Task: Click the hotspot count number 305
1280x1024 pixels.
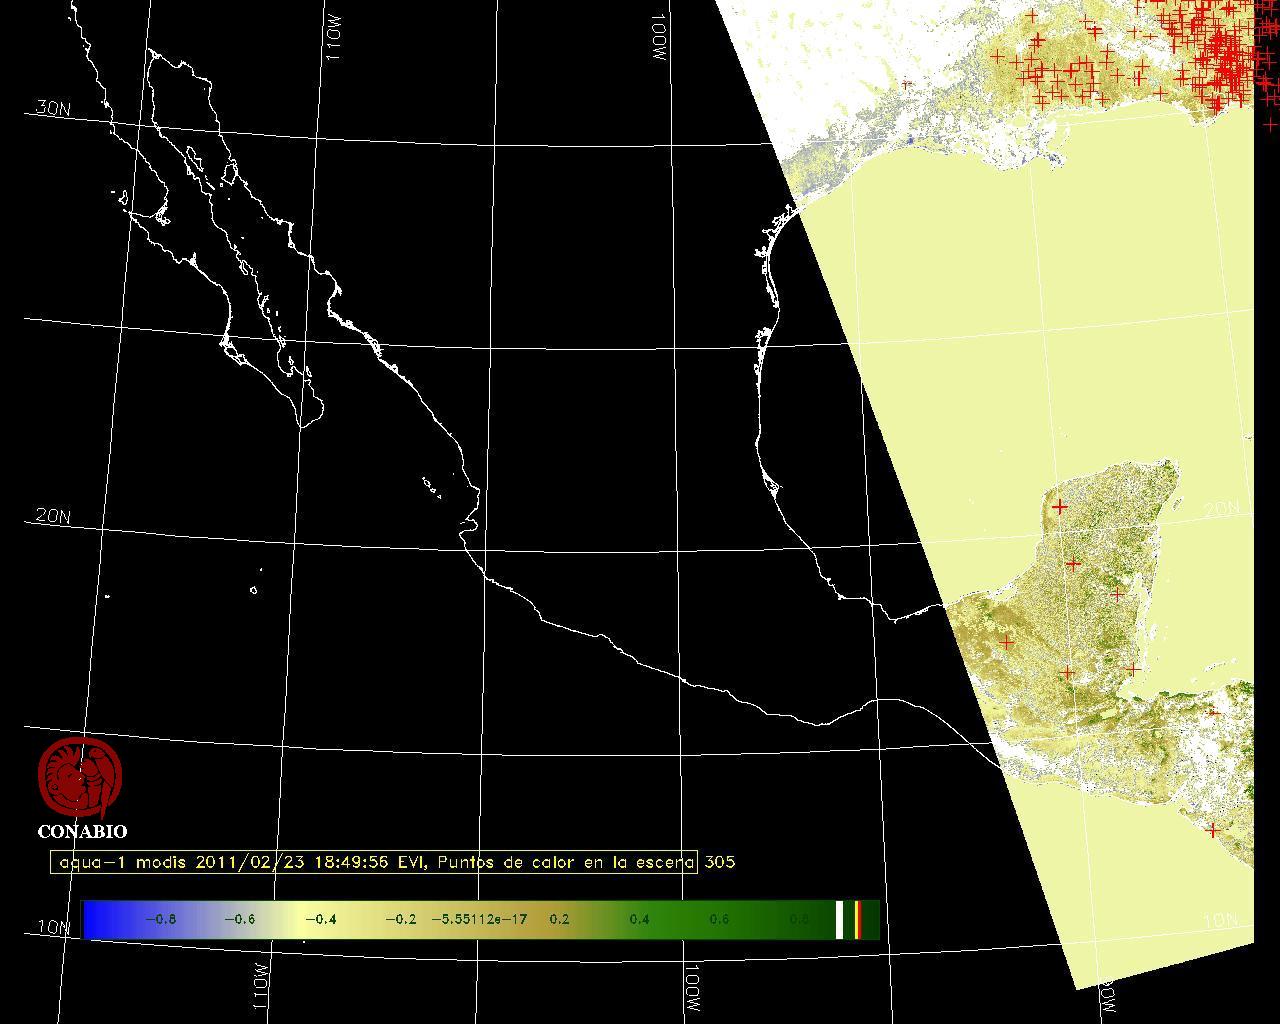Action: [x=720, y=862]
